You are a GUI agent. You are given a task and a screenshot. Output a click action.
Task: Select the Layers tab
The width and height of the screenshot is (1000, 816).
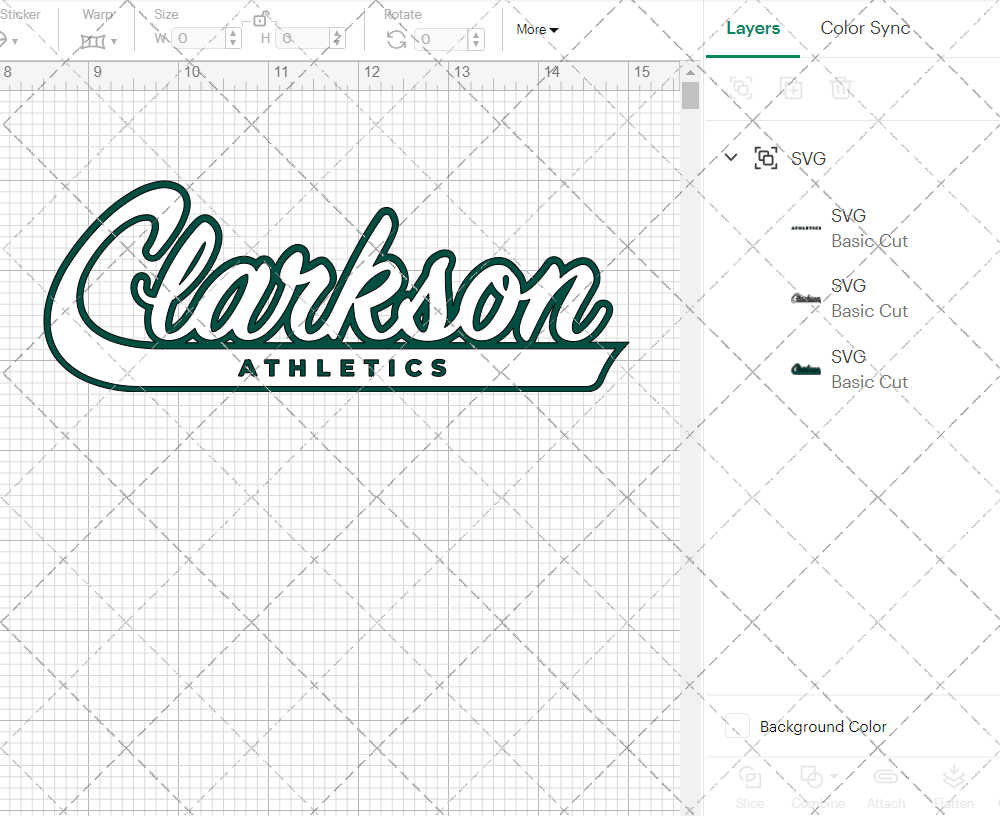(753, 28)
